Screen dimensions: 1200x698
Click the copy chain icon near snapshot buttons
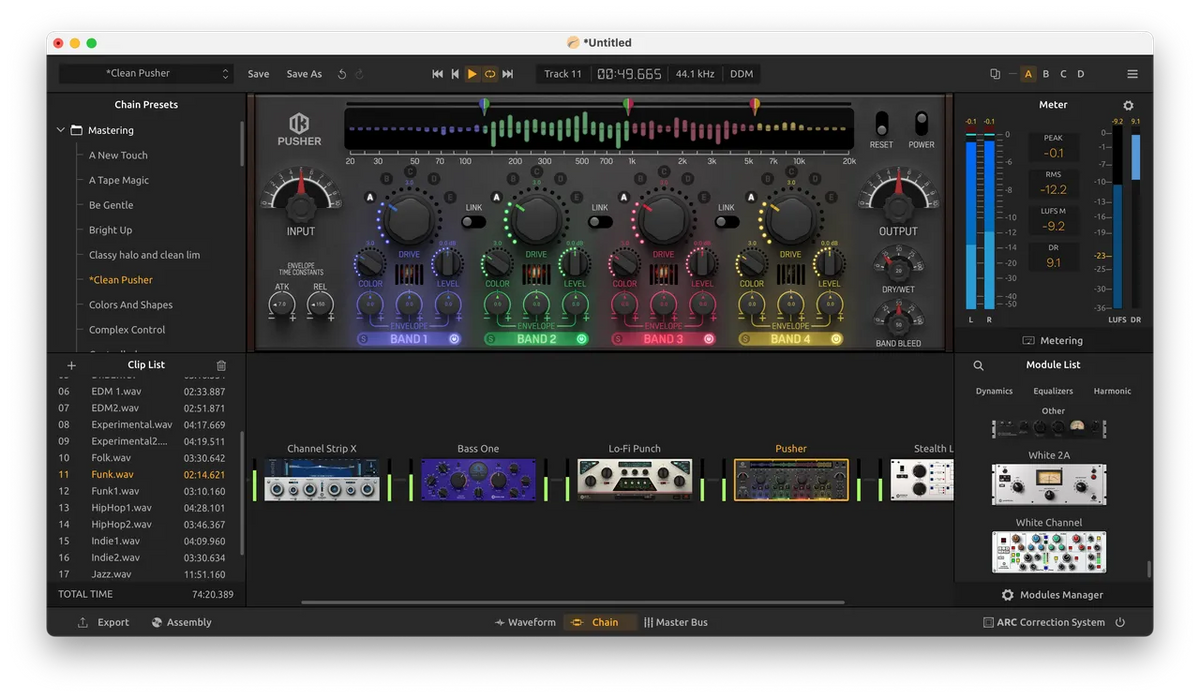point(994,73)
